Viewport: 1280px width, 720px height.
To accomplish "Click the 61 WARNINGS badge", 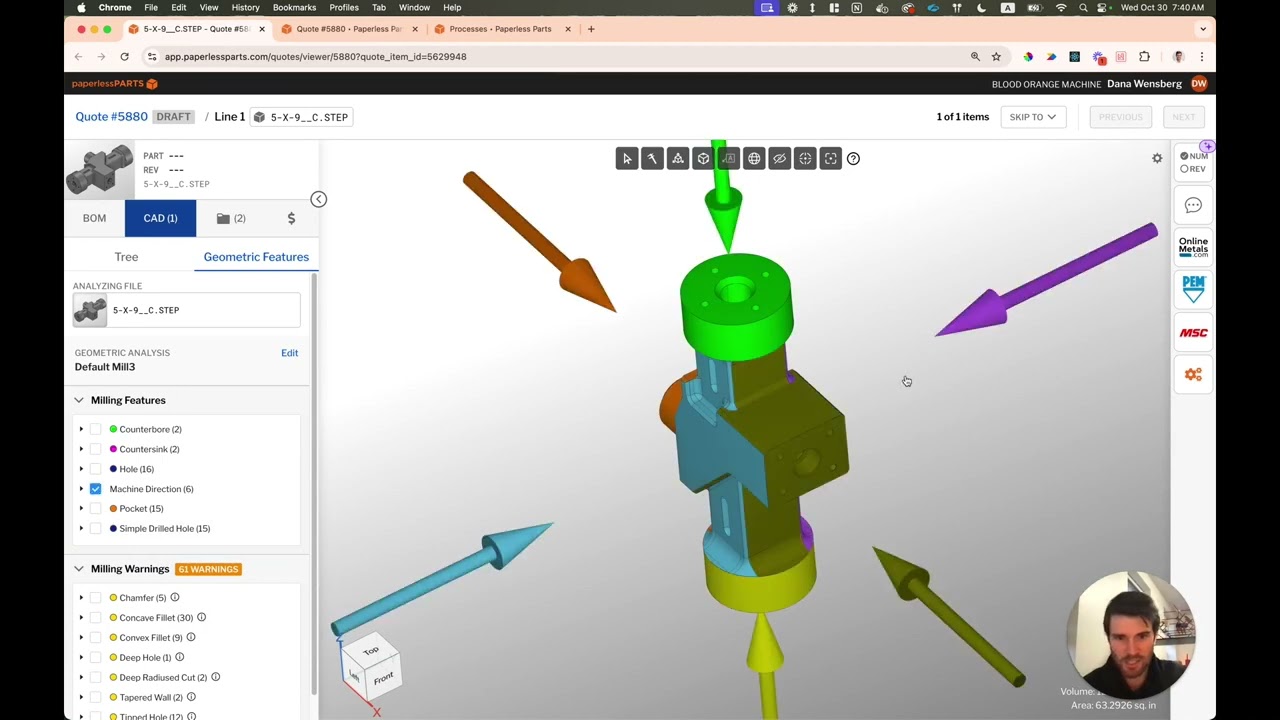I will tap(208, 569).
